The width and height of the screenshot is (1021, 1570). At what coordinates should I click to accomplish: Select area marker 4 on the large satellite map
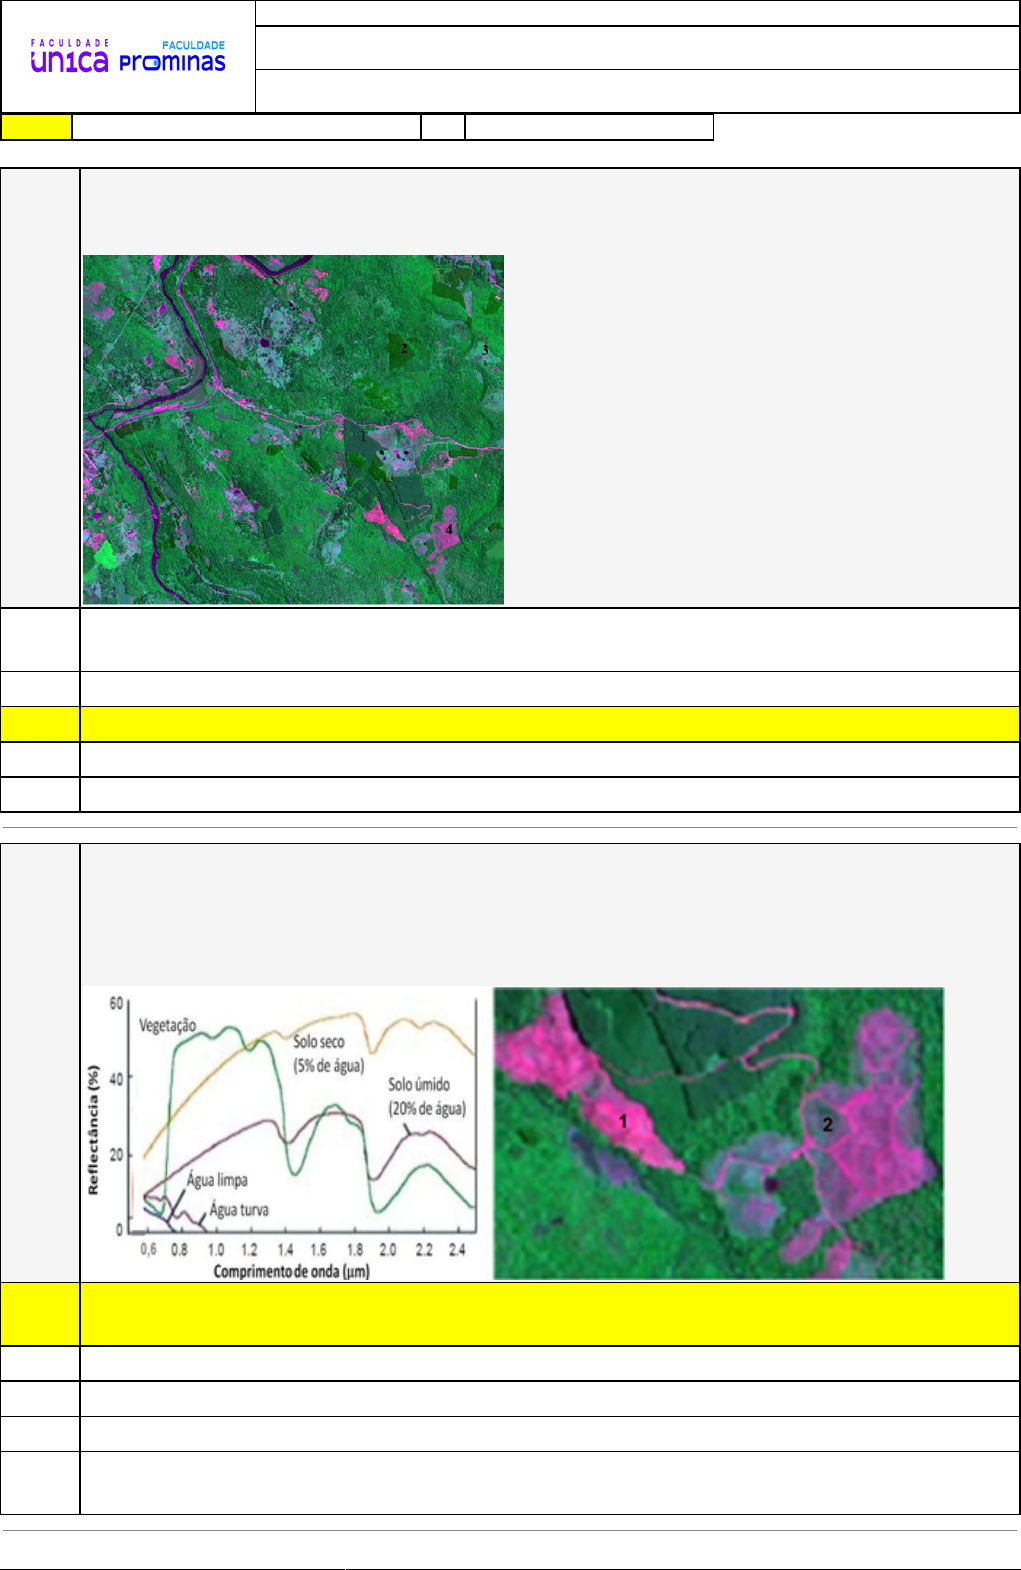point(449,529)
